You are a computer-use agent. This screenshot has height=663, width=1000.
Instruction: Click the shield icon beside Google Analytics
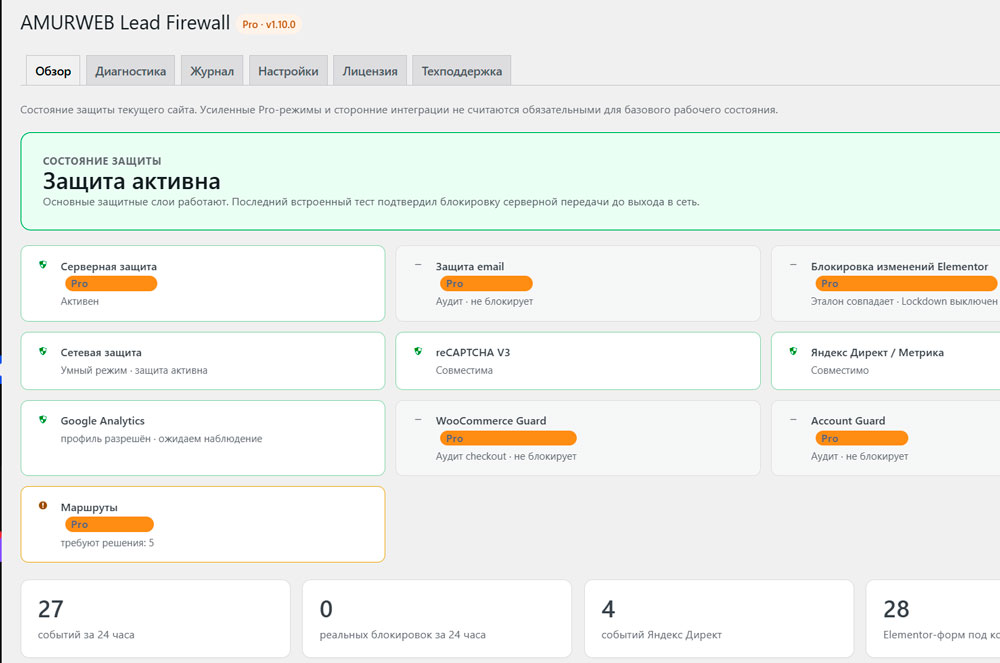[x=43, y=419]
